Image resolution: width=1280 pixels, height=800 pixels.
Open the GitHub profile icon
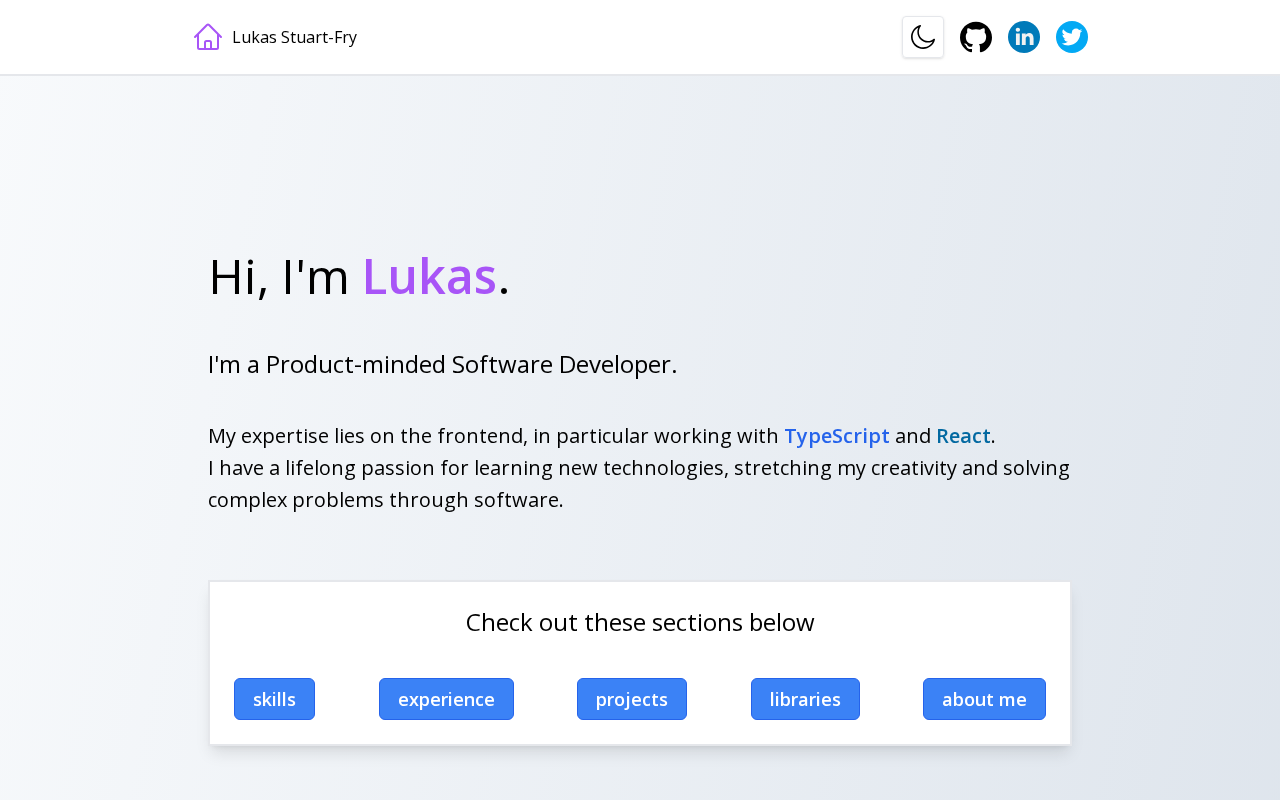976,37
